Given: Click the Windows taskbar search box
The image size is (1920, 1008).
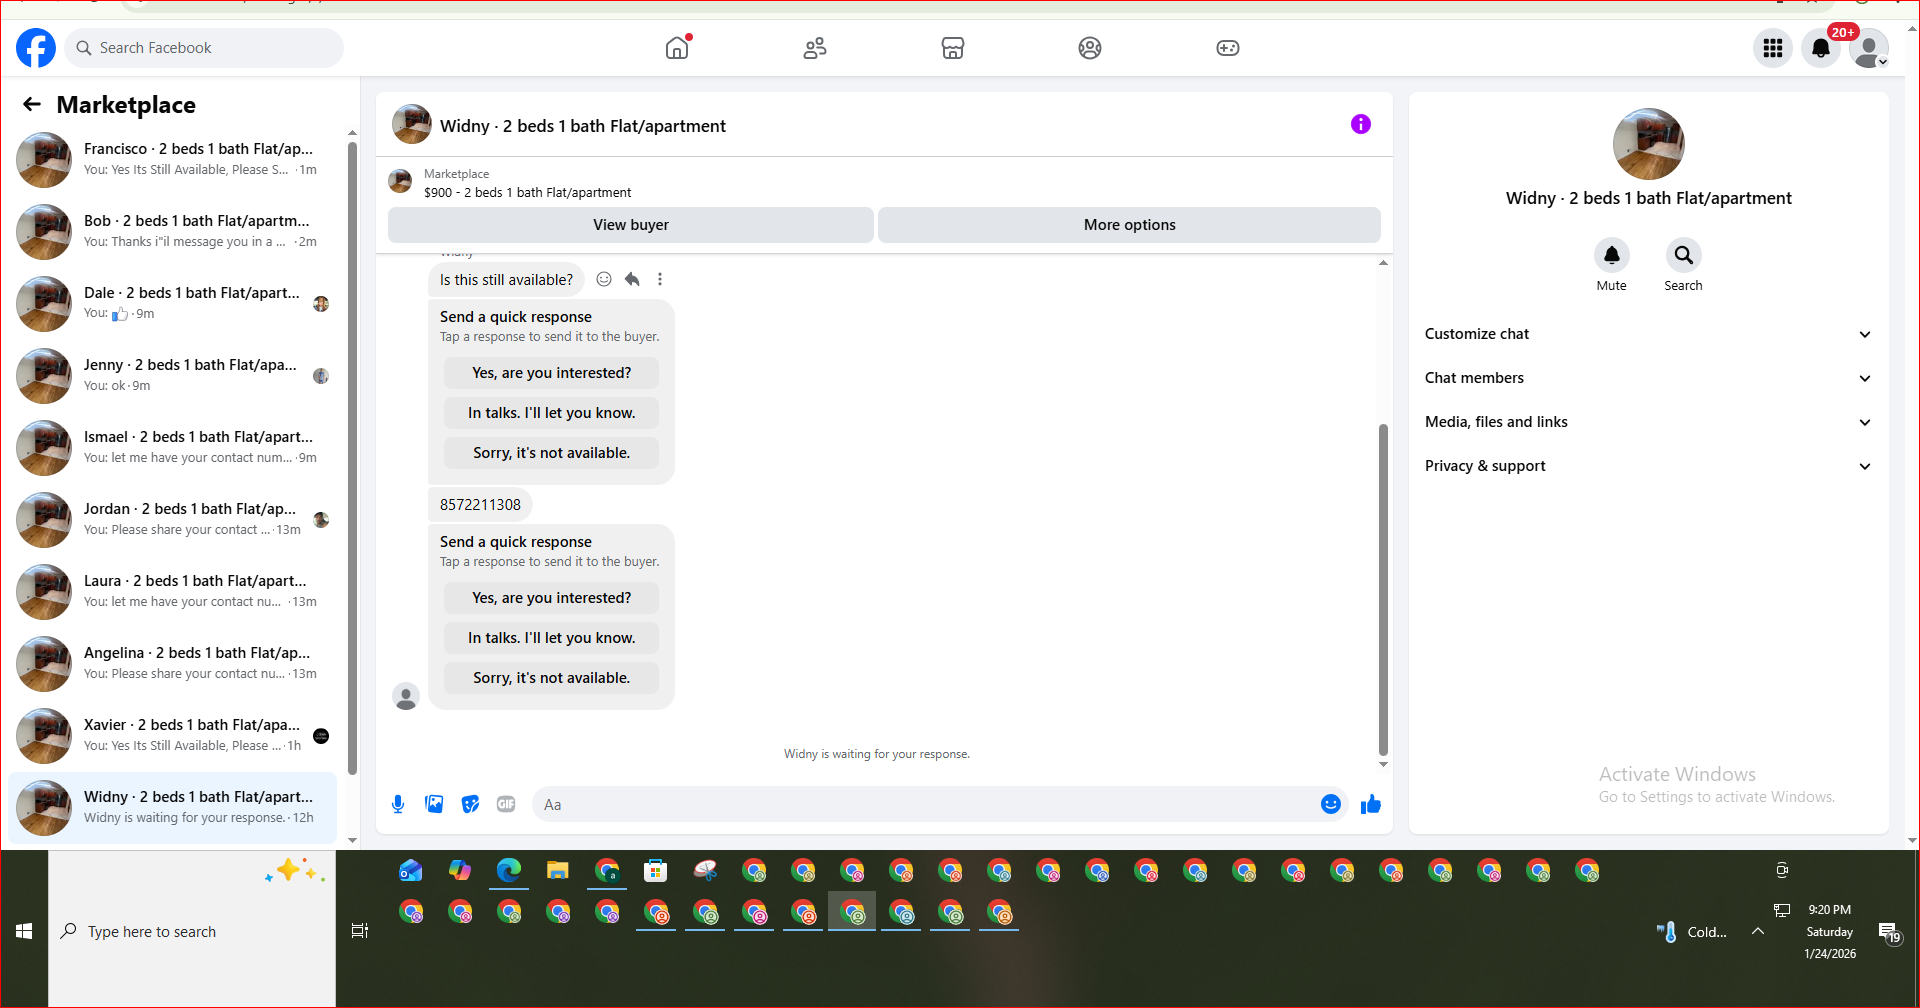Looking at the screenshot, I should coord(192,931).
